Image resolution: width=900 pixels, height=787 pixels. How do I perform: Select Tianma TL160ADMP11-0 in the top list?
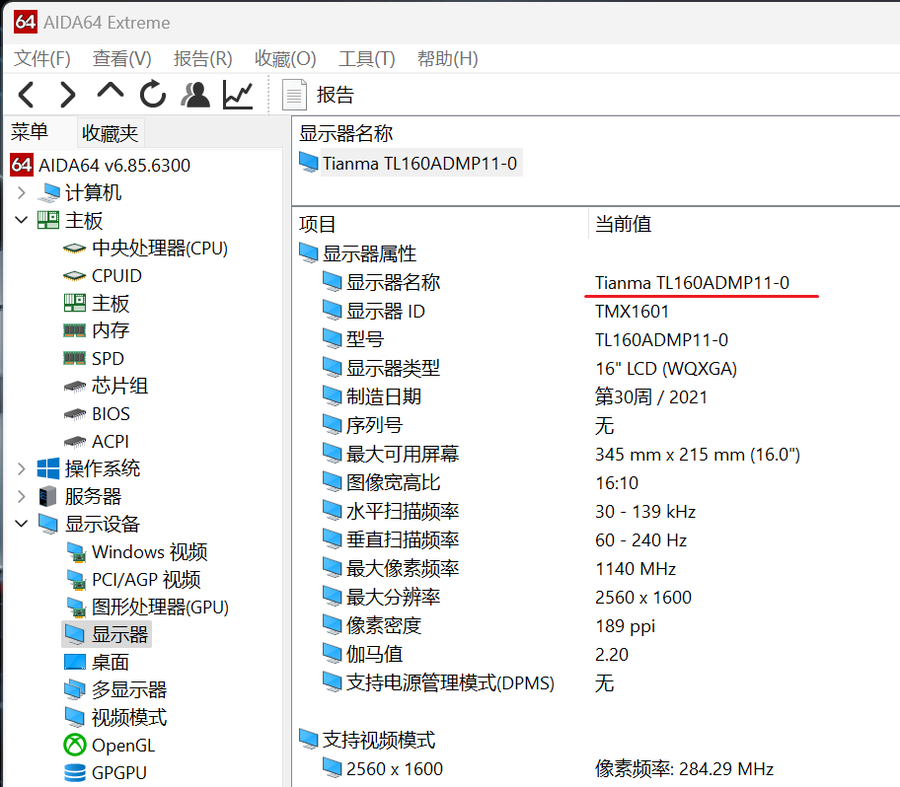coord(420,163)
